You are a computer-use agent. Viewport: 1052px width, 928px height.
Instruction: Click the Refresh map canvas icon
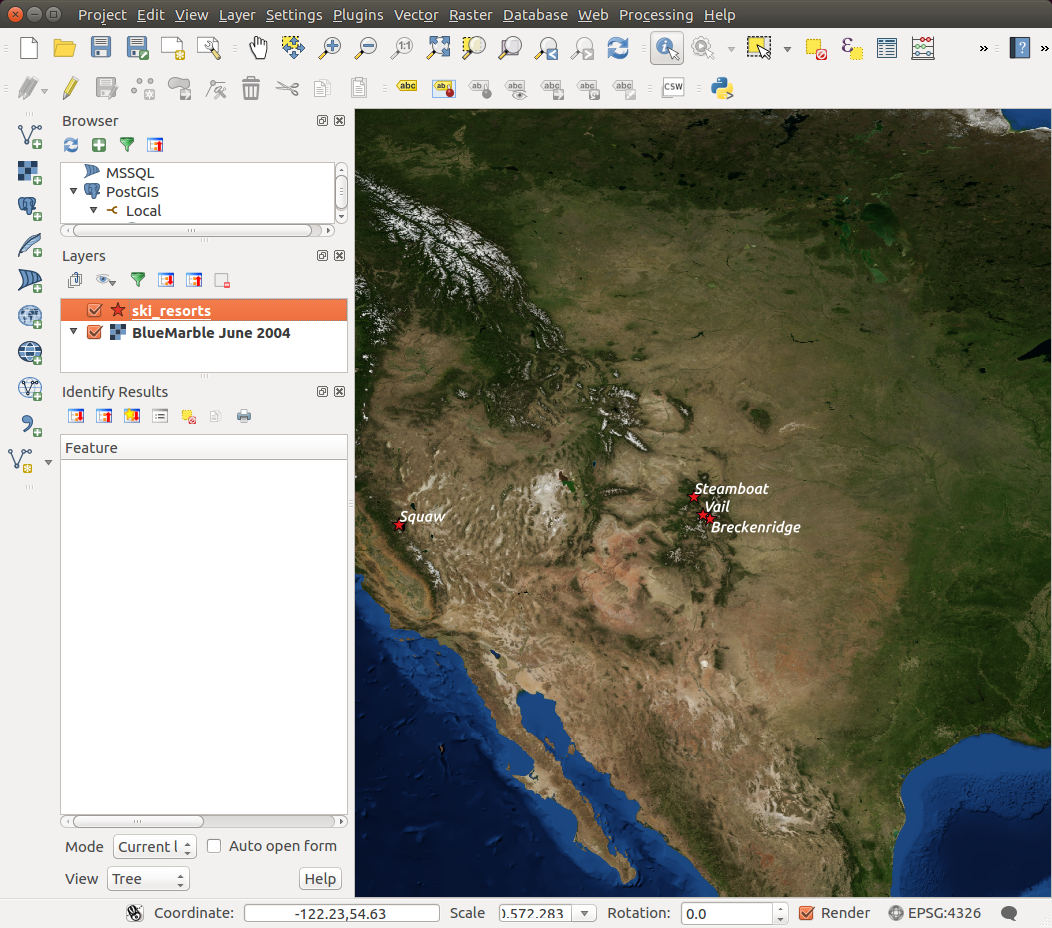tap(618, 48)
